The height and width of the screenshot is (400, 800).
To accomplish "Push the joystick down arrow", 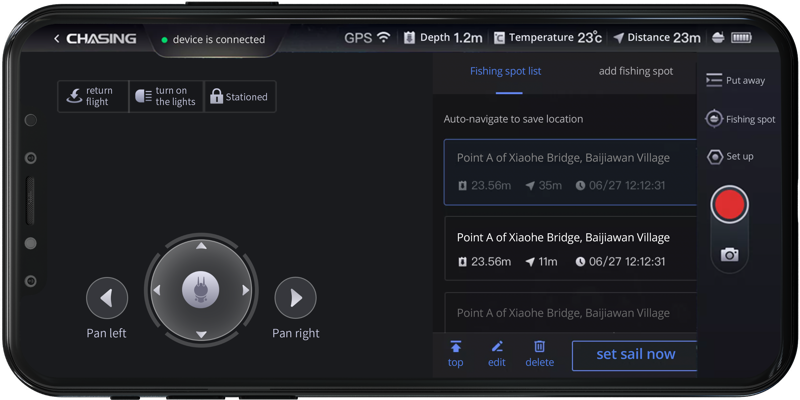I will 202,335.
